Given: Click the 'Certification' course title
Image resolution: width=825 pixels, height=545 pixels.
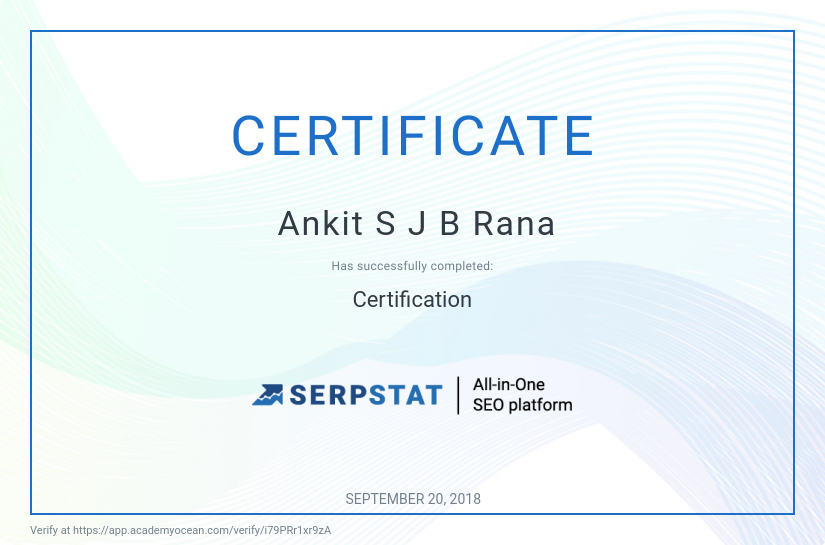Looking at the screenshot, I should click(412, 300).
